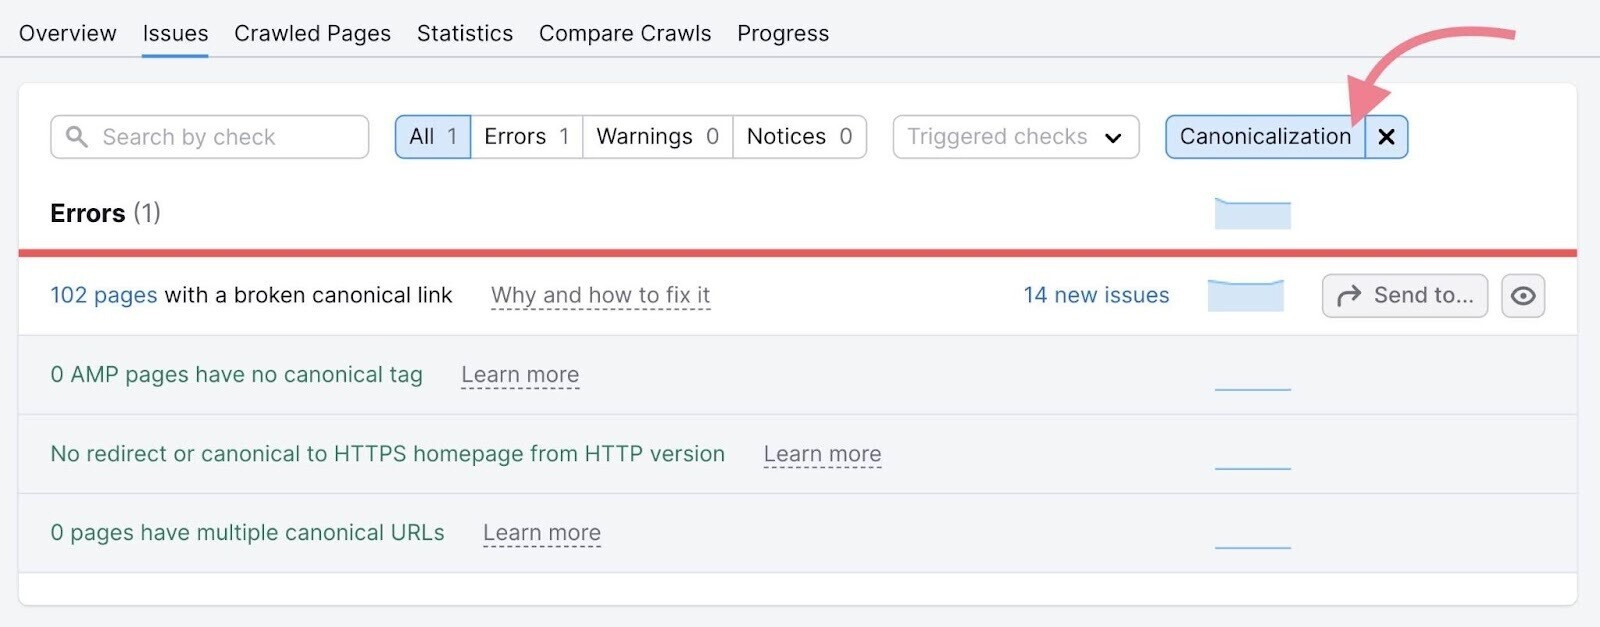Image resolution: width=1600 pixels, height=627 pixels.
Task: Switch to the Progress tab
Action: [x=783, y=34]
